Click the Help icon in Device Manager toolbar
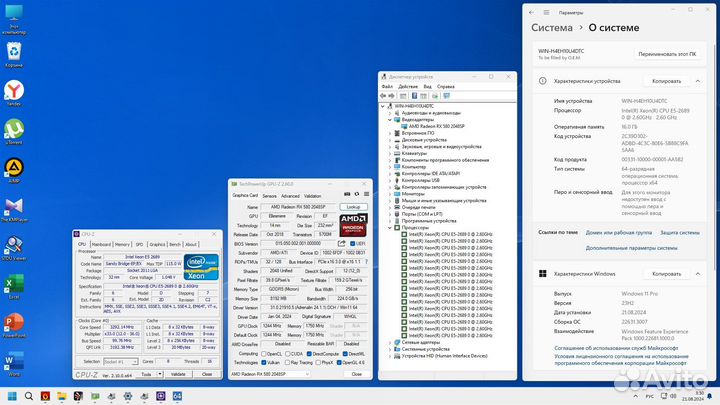The width and height of the screenshot is (720, 405). pos(414,96)
